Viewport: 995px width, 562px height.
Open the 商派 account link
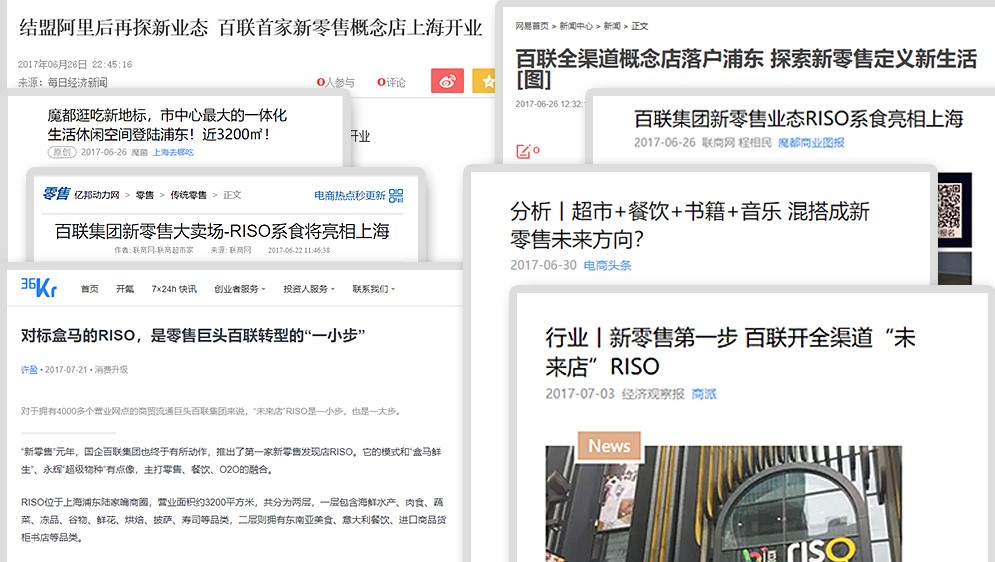704,394
